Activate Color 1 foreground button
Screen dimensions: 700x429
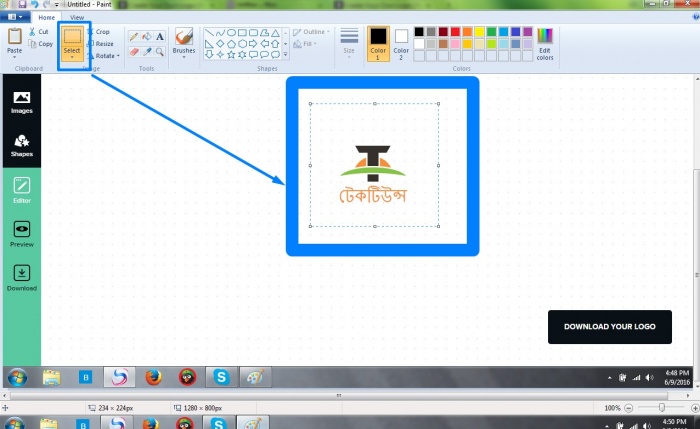[378, 43]
